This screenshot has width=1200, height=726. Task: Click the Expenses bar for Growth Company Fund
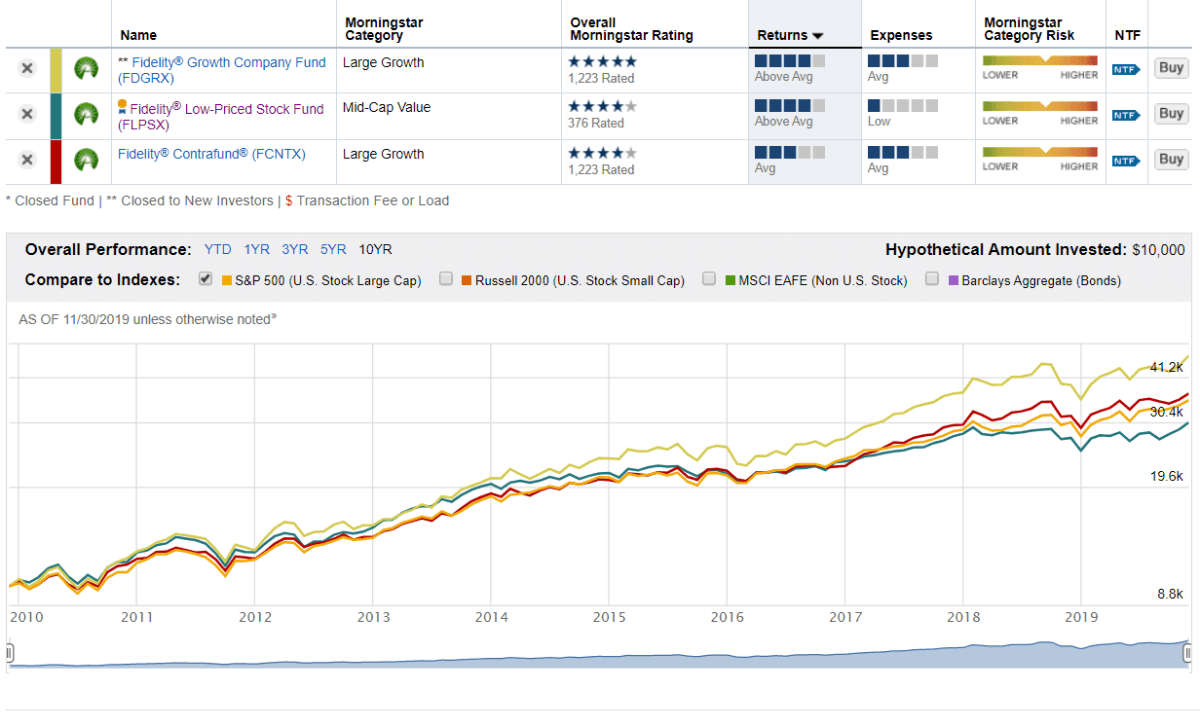click(903, 60)
